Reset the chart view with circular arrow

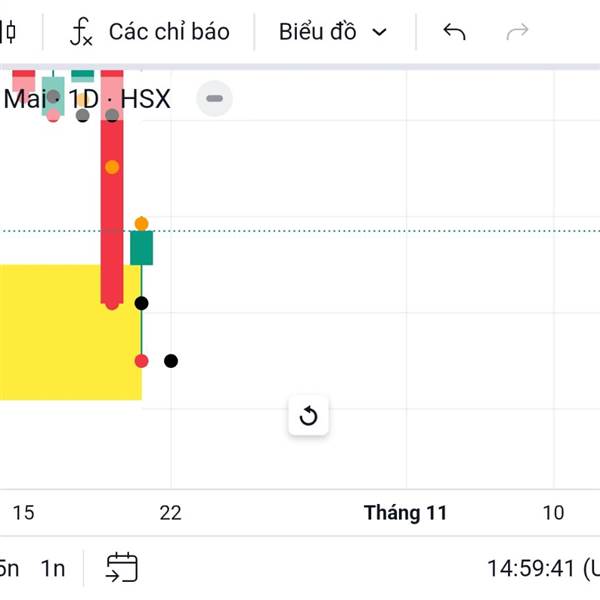coord(308,416)
